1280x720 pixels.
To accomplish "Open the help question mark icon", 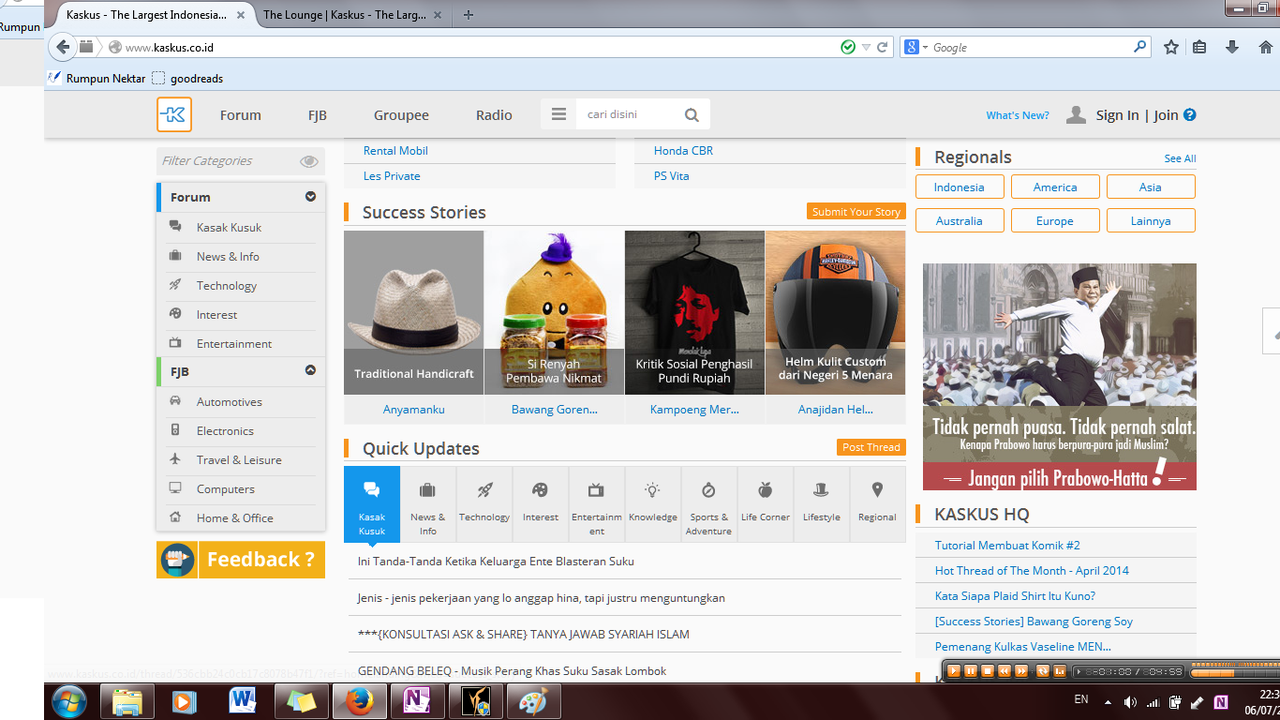I will point(1190,115).
